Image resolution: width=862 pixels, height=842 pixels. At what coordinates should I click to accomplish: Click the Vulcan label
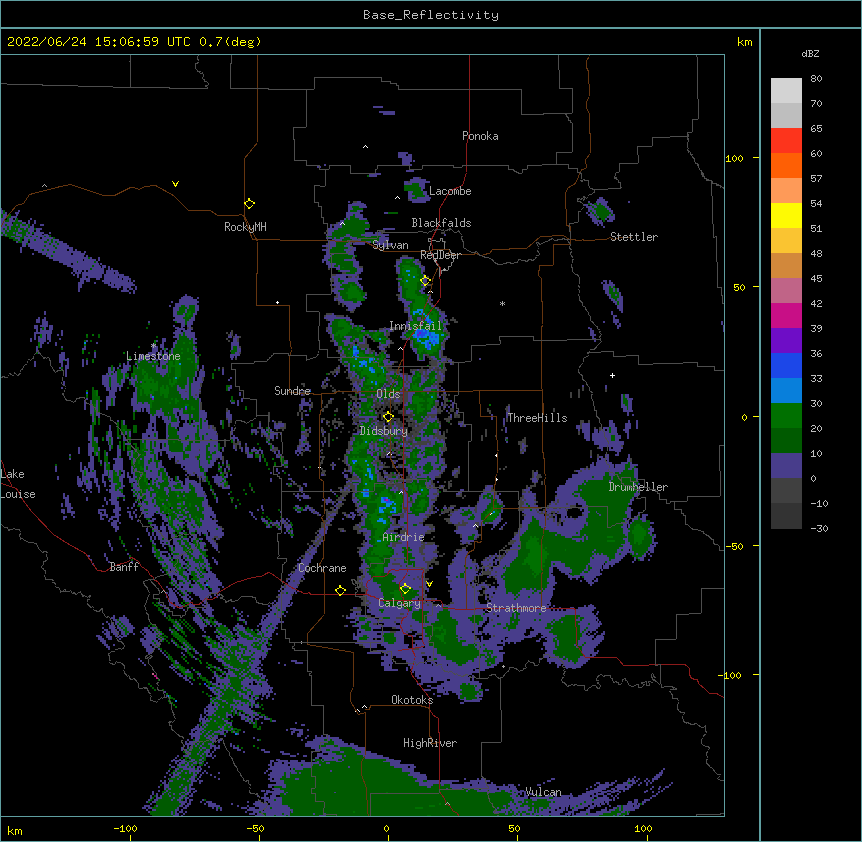(x=543, y=792)
